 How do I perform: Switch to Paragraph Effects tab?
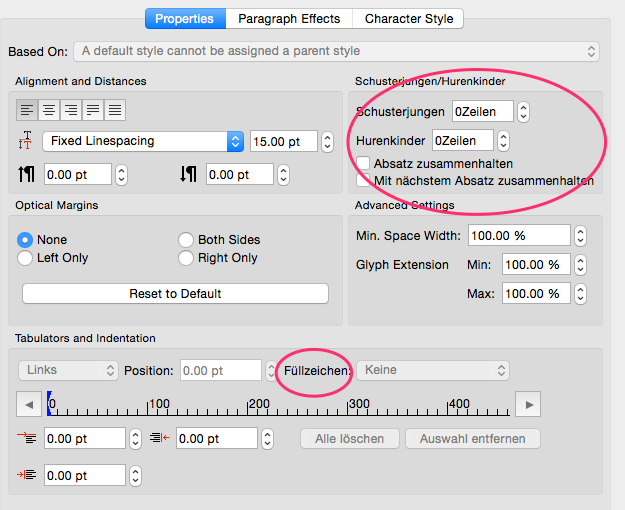click(x=290, y=19)
